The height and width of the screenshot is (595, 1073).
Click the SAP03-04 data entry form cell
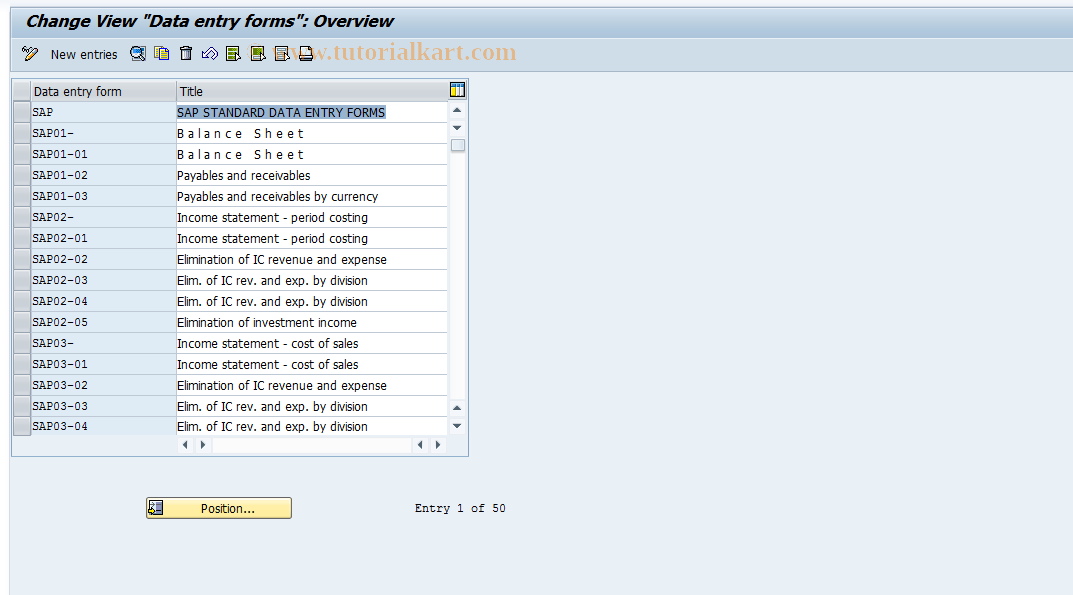pyautogui.click(x=103, y=426)
